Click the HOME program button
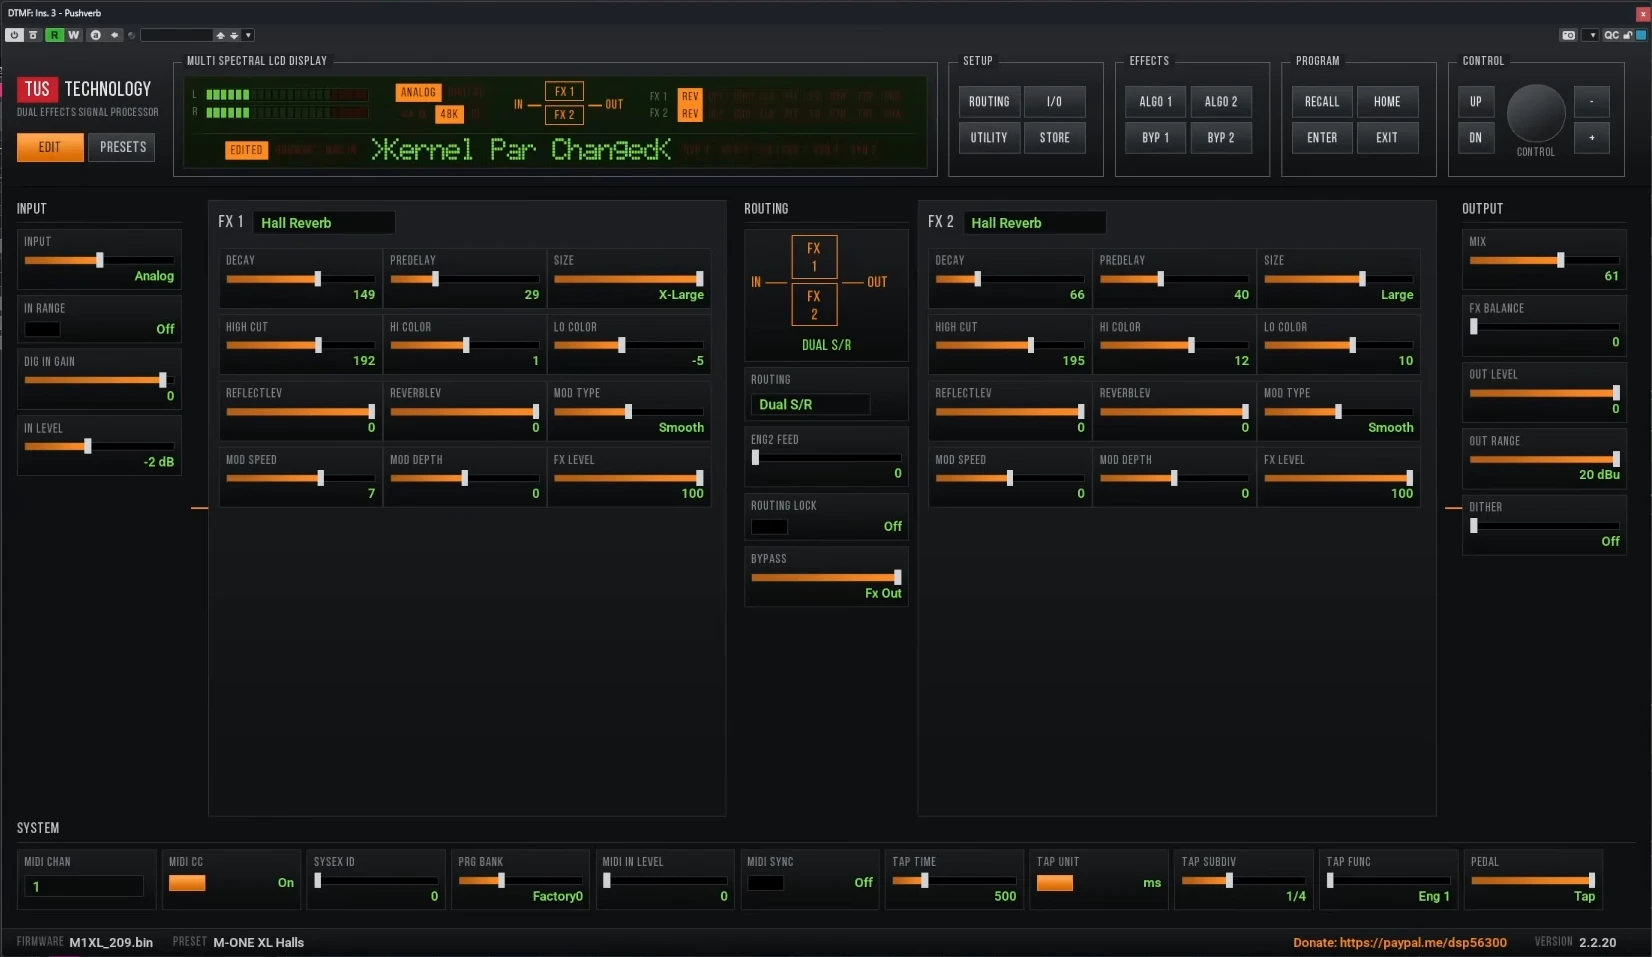Viewport: 1652px width, 957px height. click(1387, 102)
